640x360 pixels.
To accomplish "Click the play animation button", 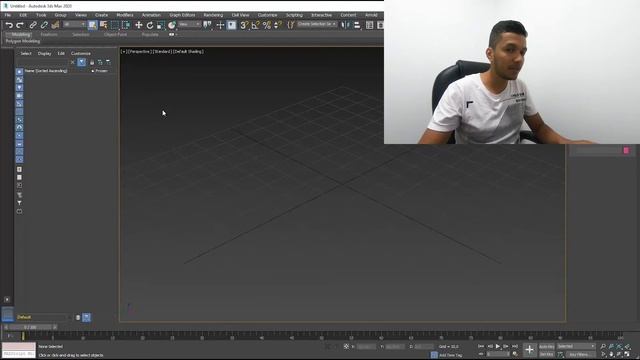I will [498, 346].
